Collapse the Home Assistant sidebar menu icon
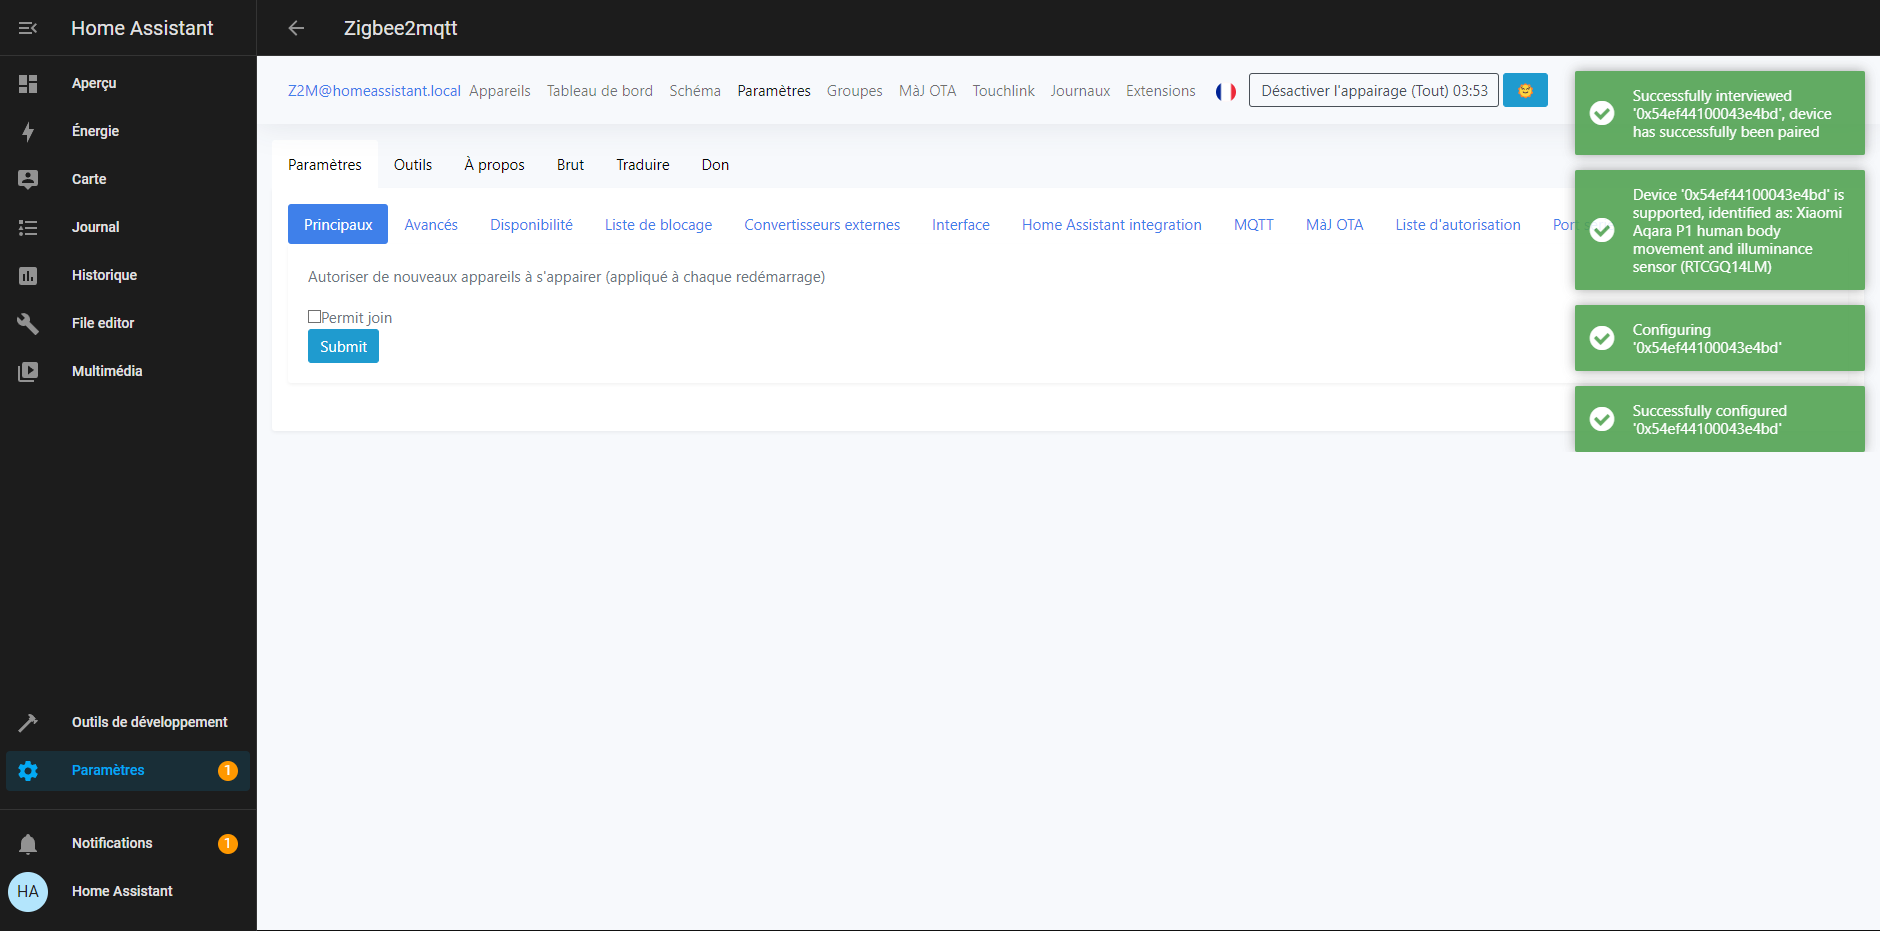Viewport: 1880px width, 931px height. pos(28,28)
